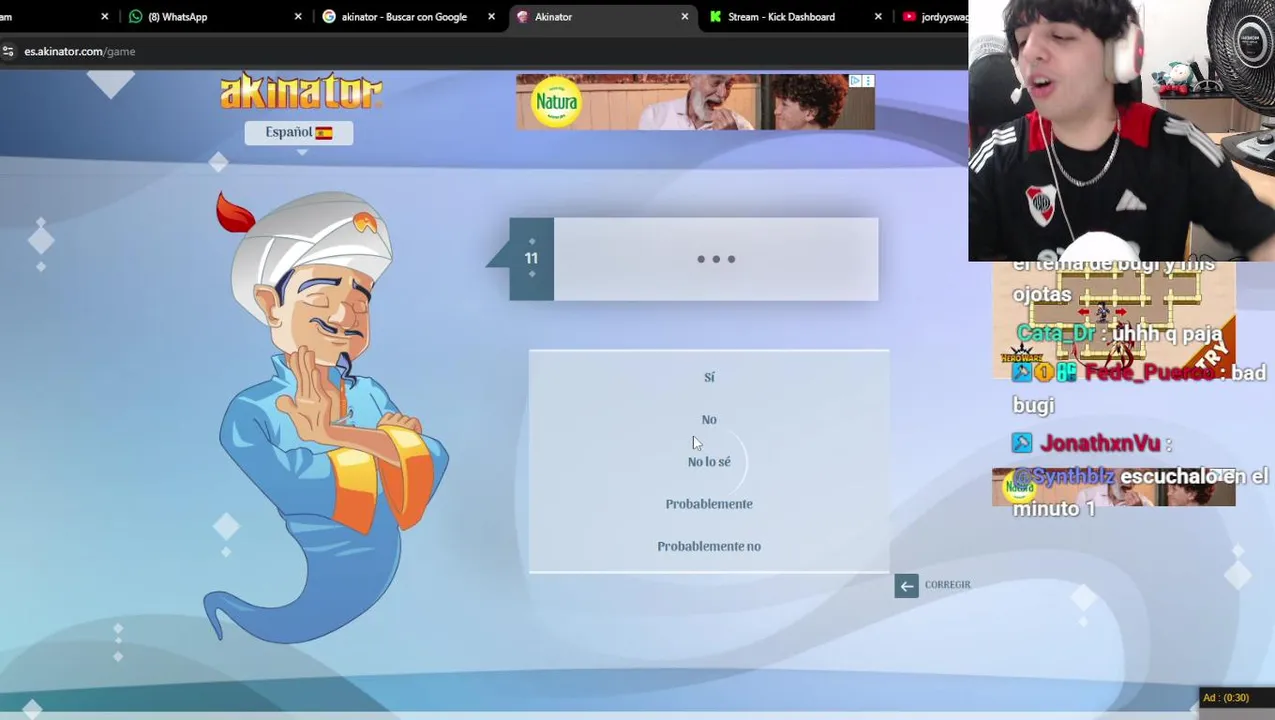Answer "Sí" to Akinator's question

709,377
